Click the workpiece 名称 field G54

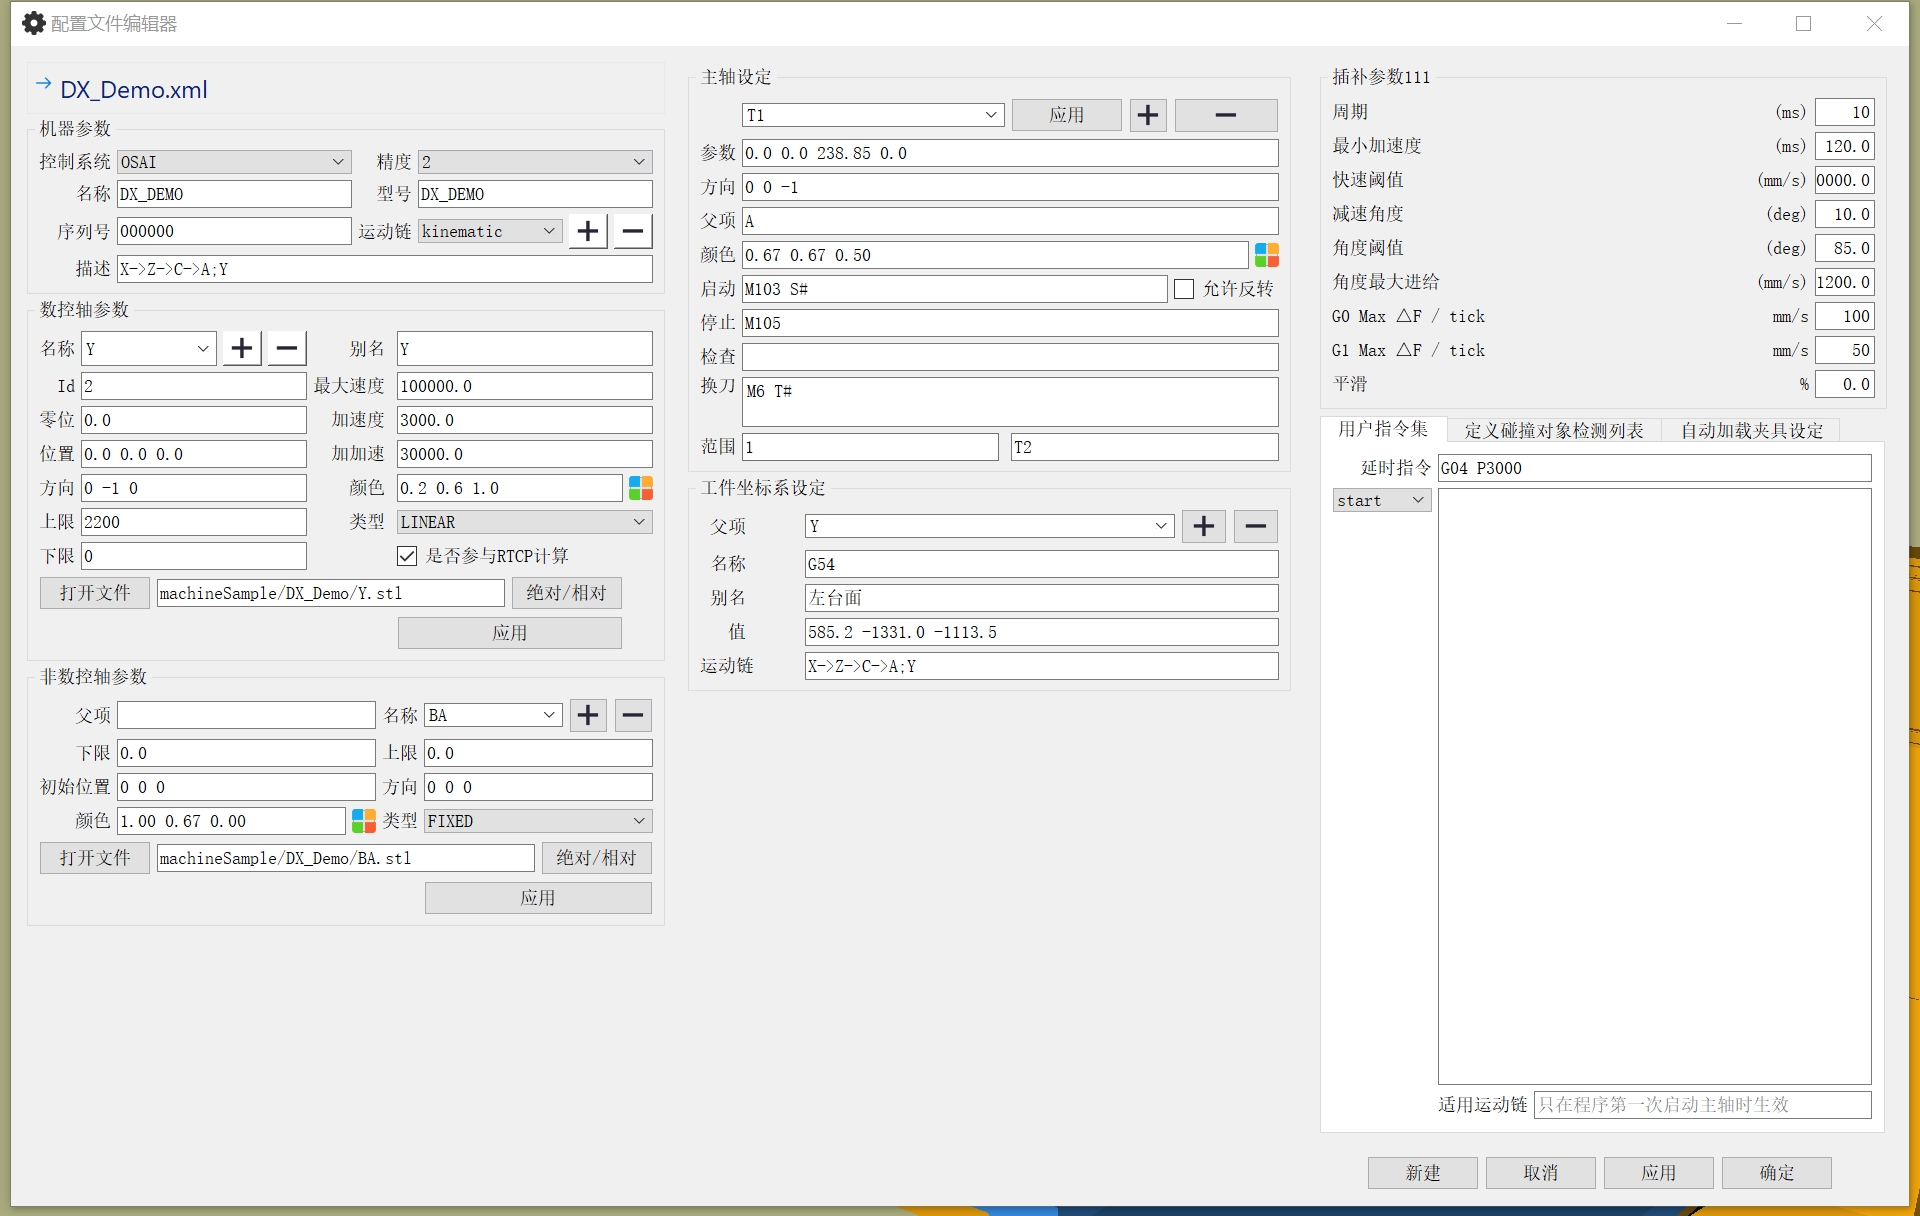(1041, 564)
